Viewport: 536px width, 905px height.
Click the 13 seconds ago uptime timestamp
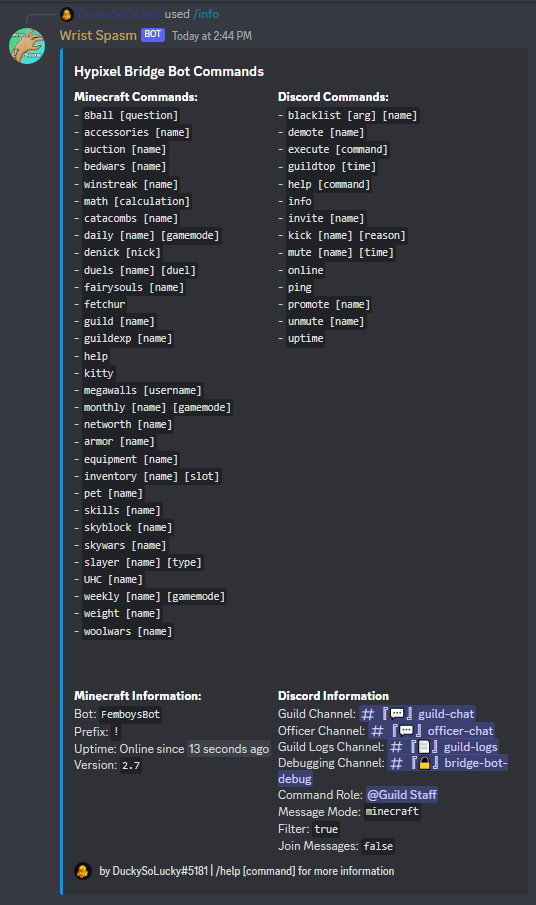[229, 749]
